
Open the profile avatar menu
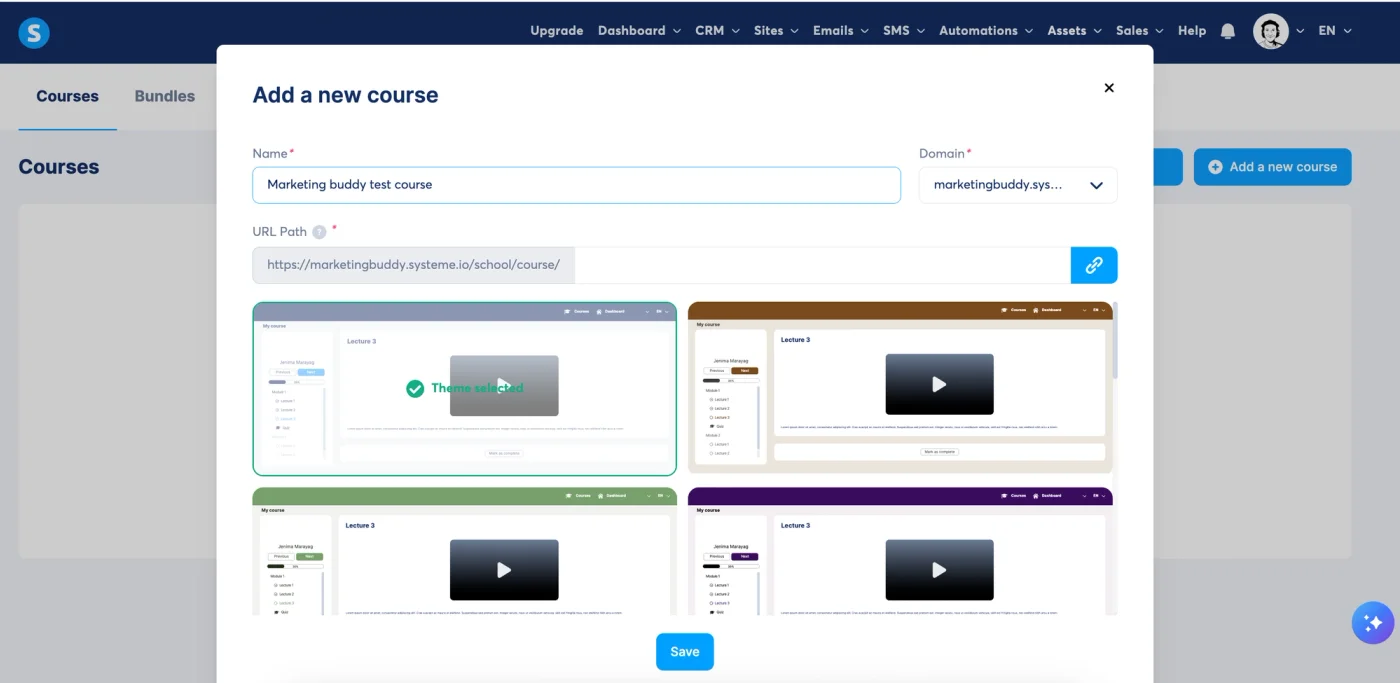point(1271,31)
